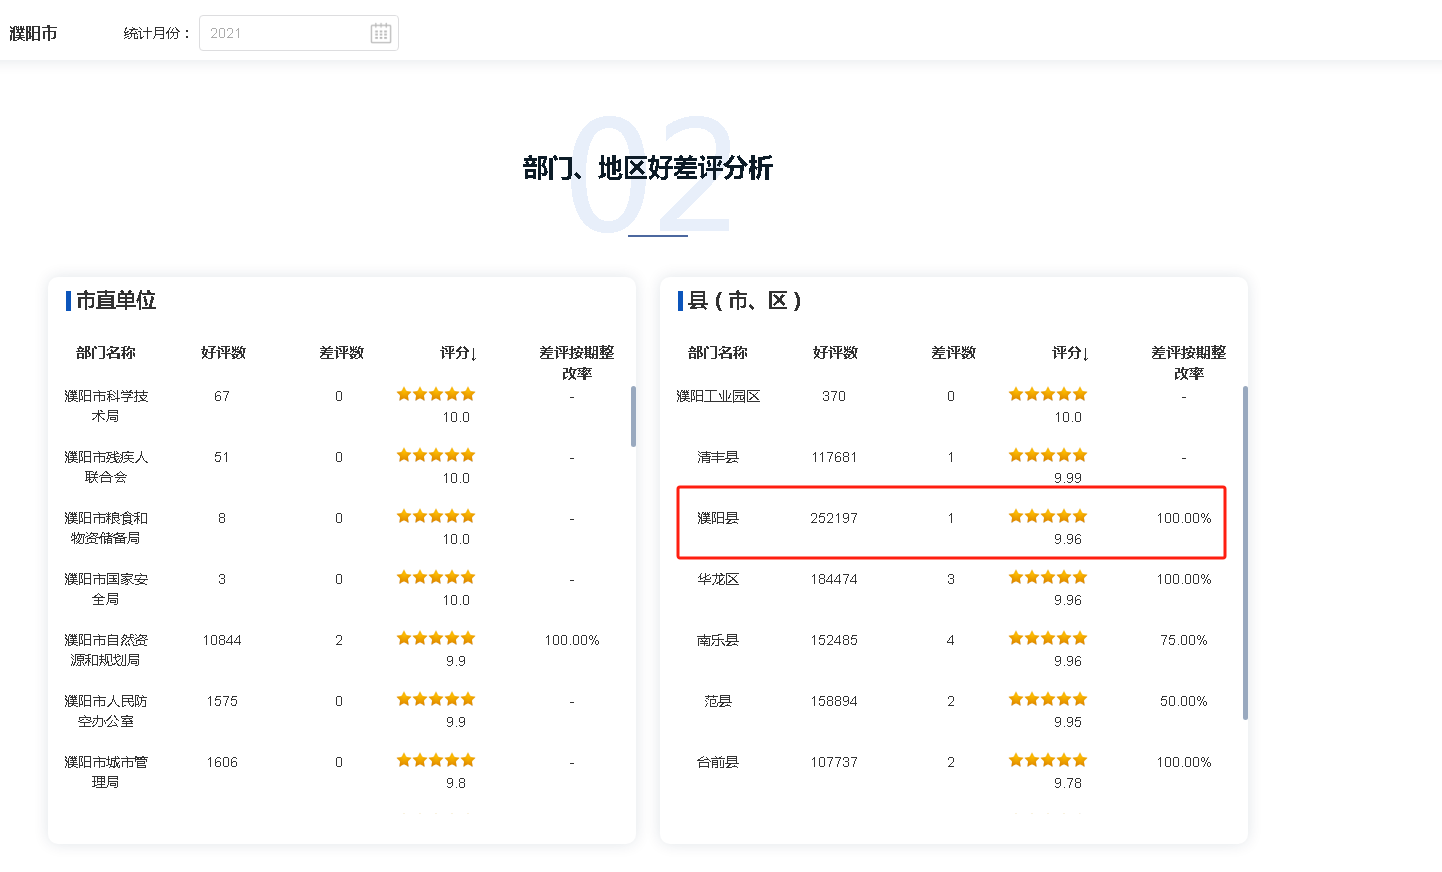Click the 50.00% 整改率 for 范县
The image size is (1442, 872).
pos(1184,701)
